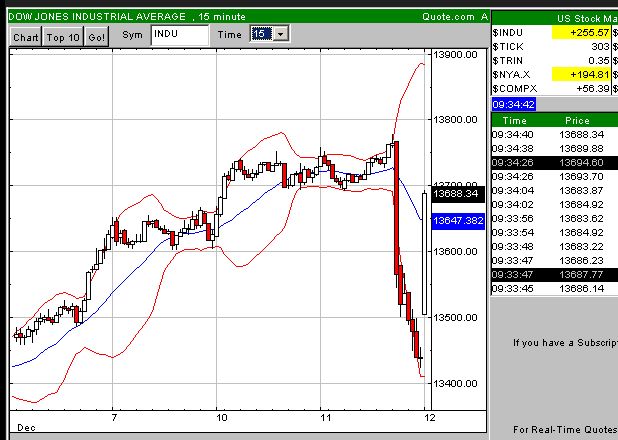Click the Chart button

(26, 37)
